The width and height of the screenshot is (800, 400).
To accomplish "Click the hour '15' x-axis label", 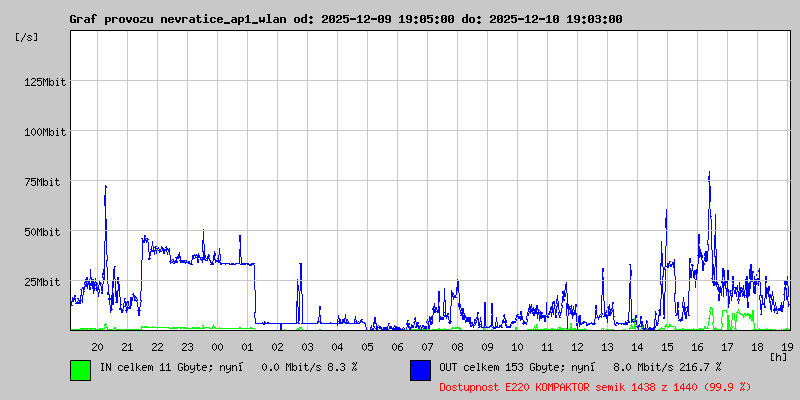I will (x=667, y=347).
